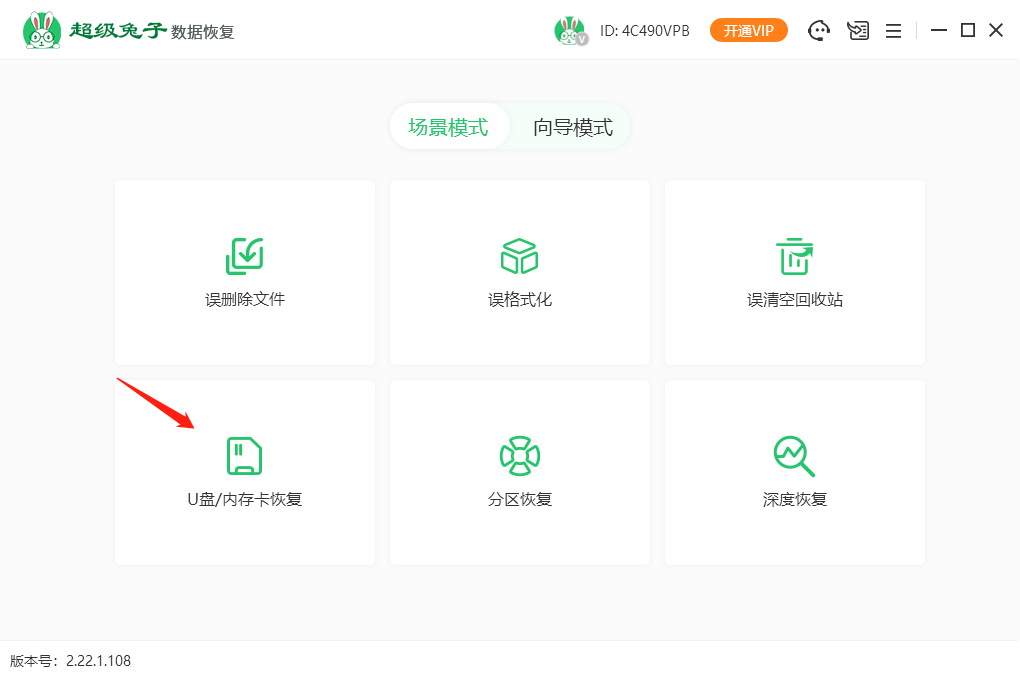Click the 误格式化 box icon

(x=519, y=256)
